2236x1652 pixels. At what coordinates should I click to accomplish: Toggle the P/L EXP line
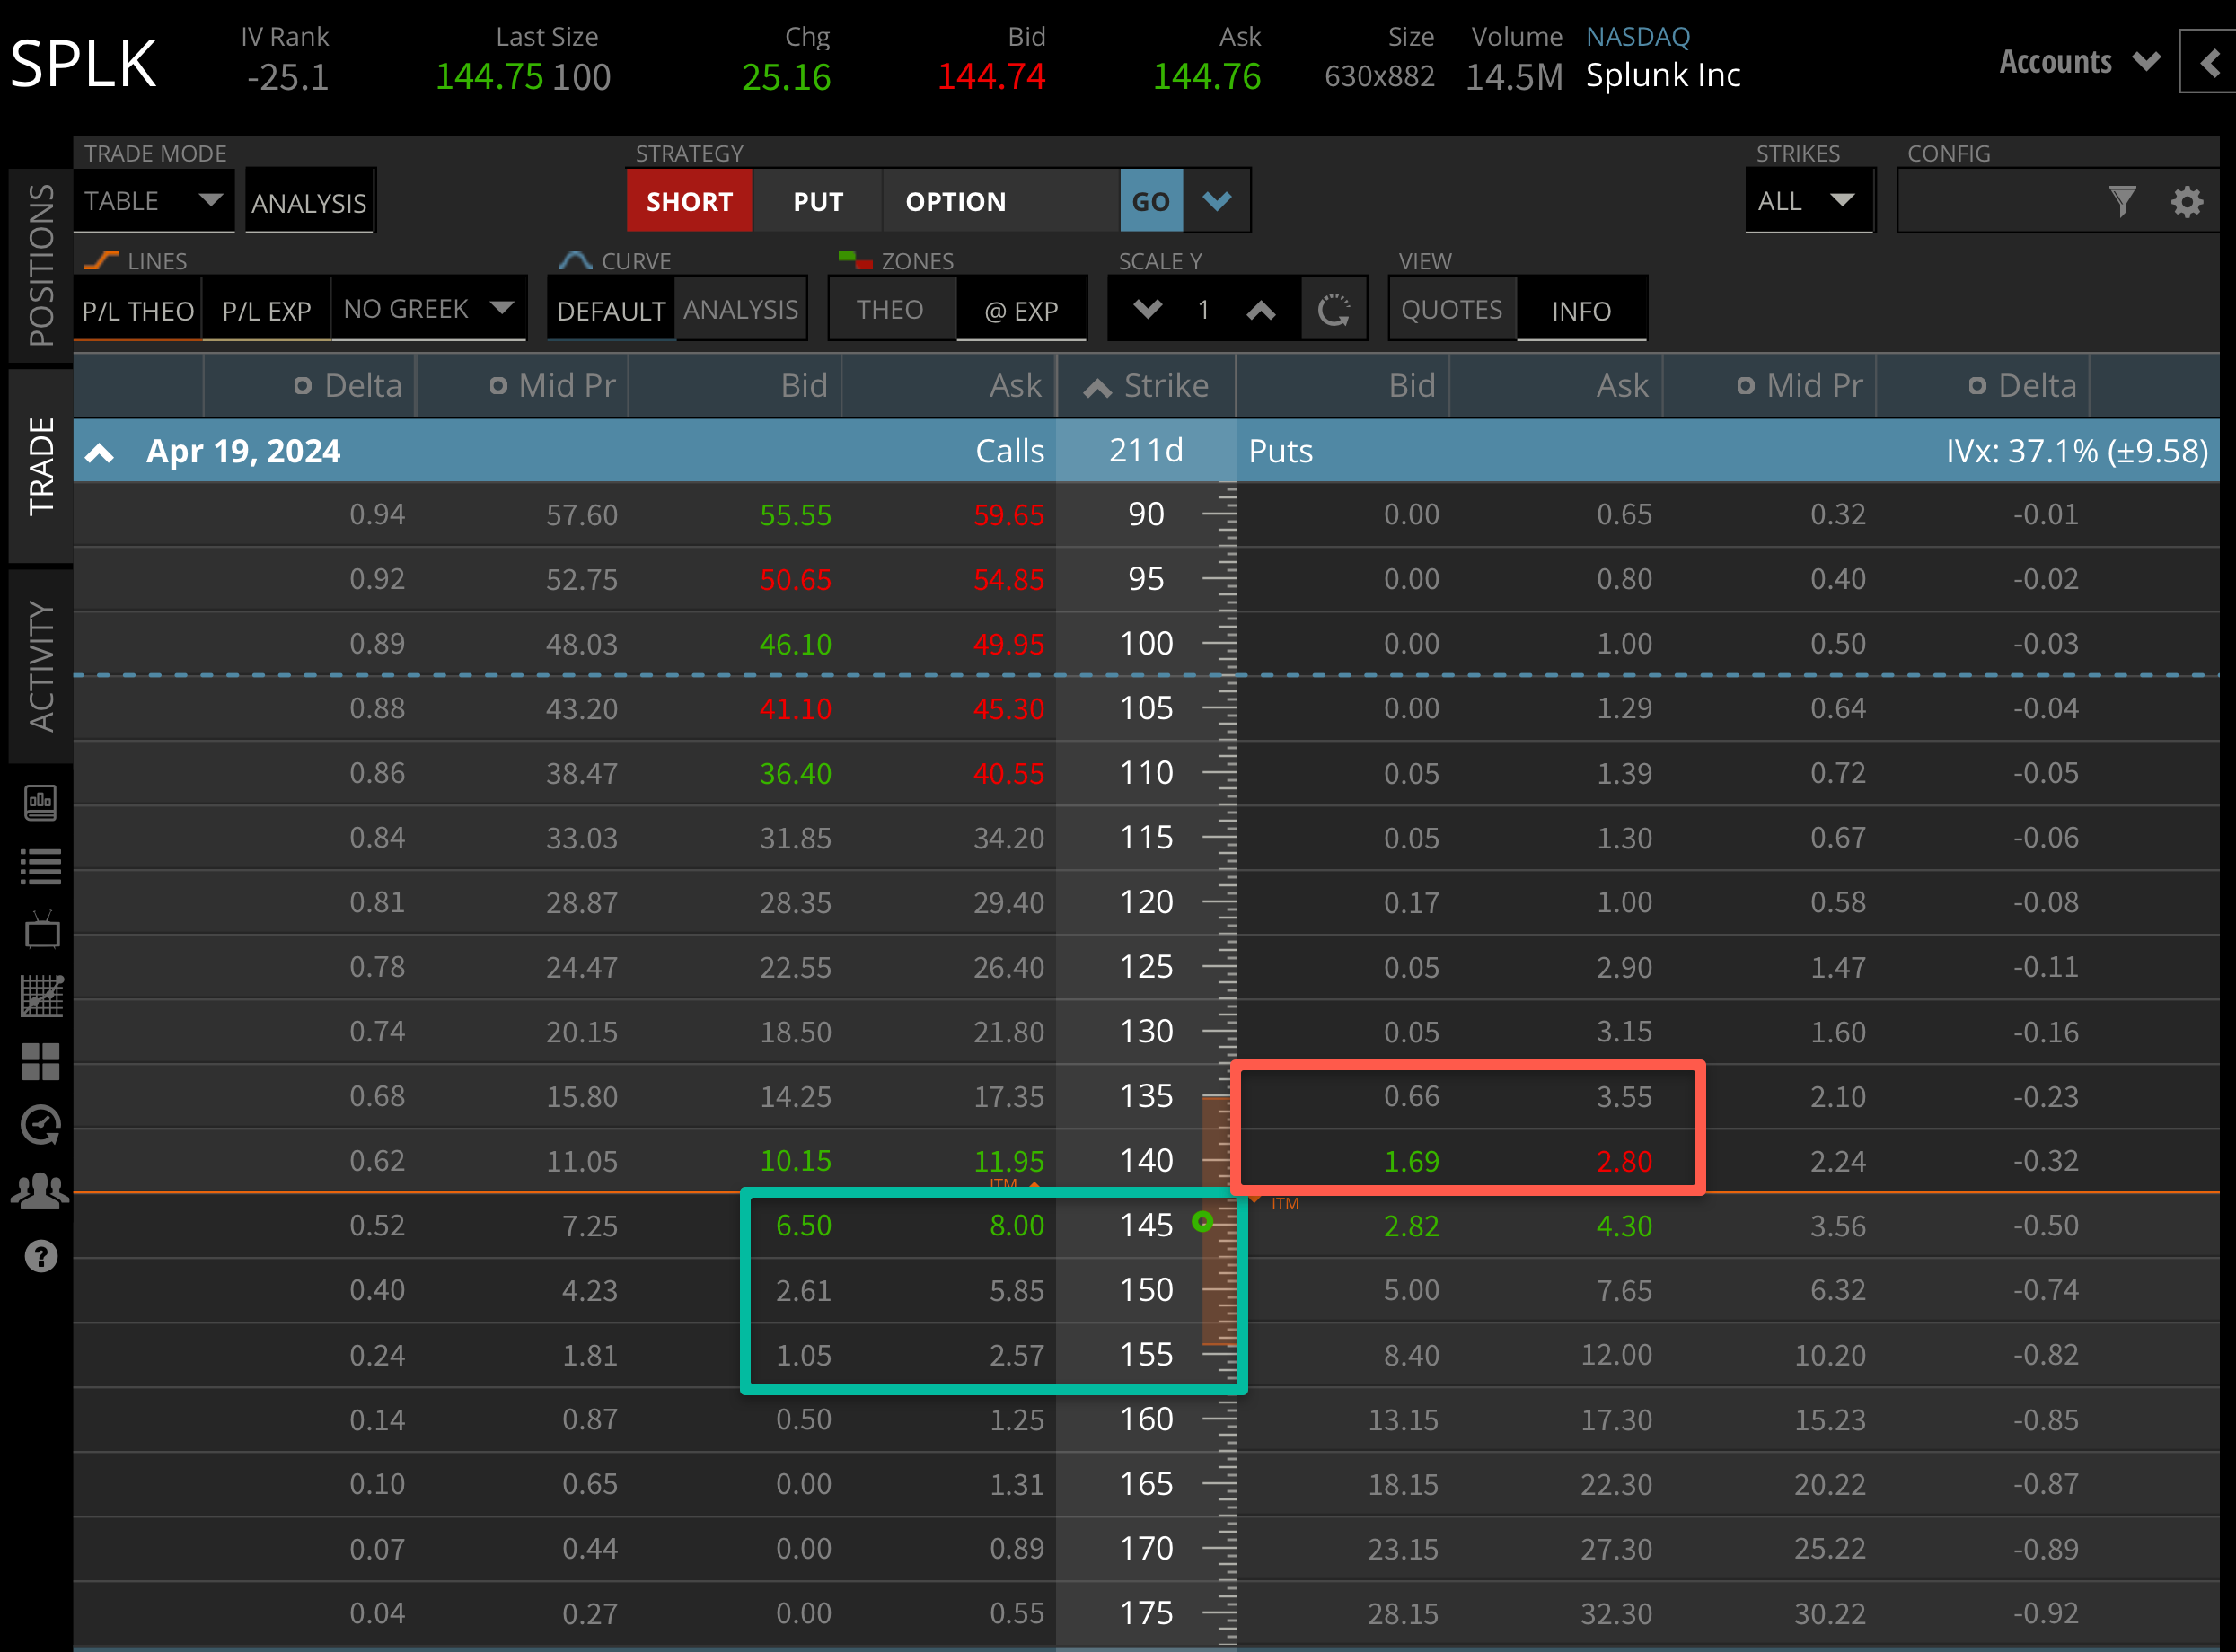tap(266, 310)
